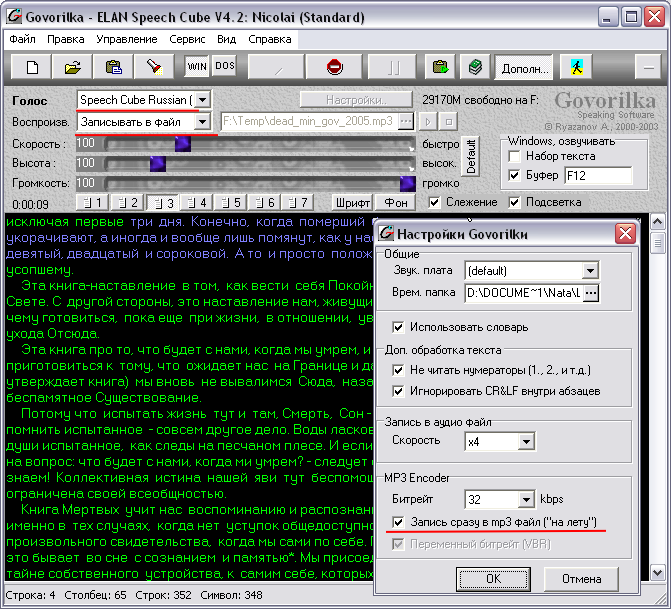The width and height of the screenshot is (671, 609).
Task: Switch to DOS encoding
Action: [225, 66]
